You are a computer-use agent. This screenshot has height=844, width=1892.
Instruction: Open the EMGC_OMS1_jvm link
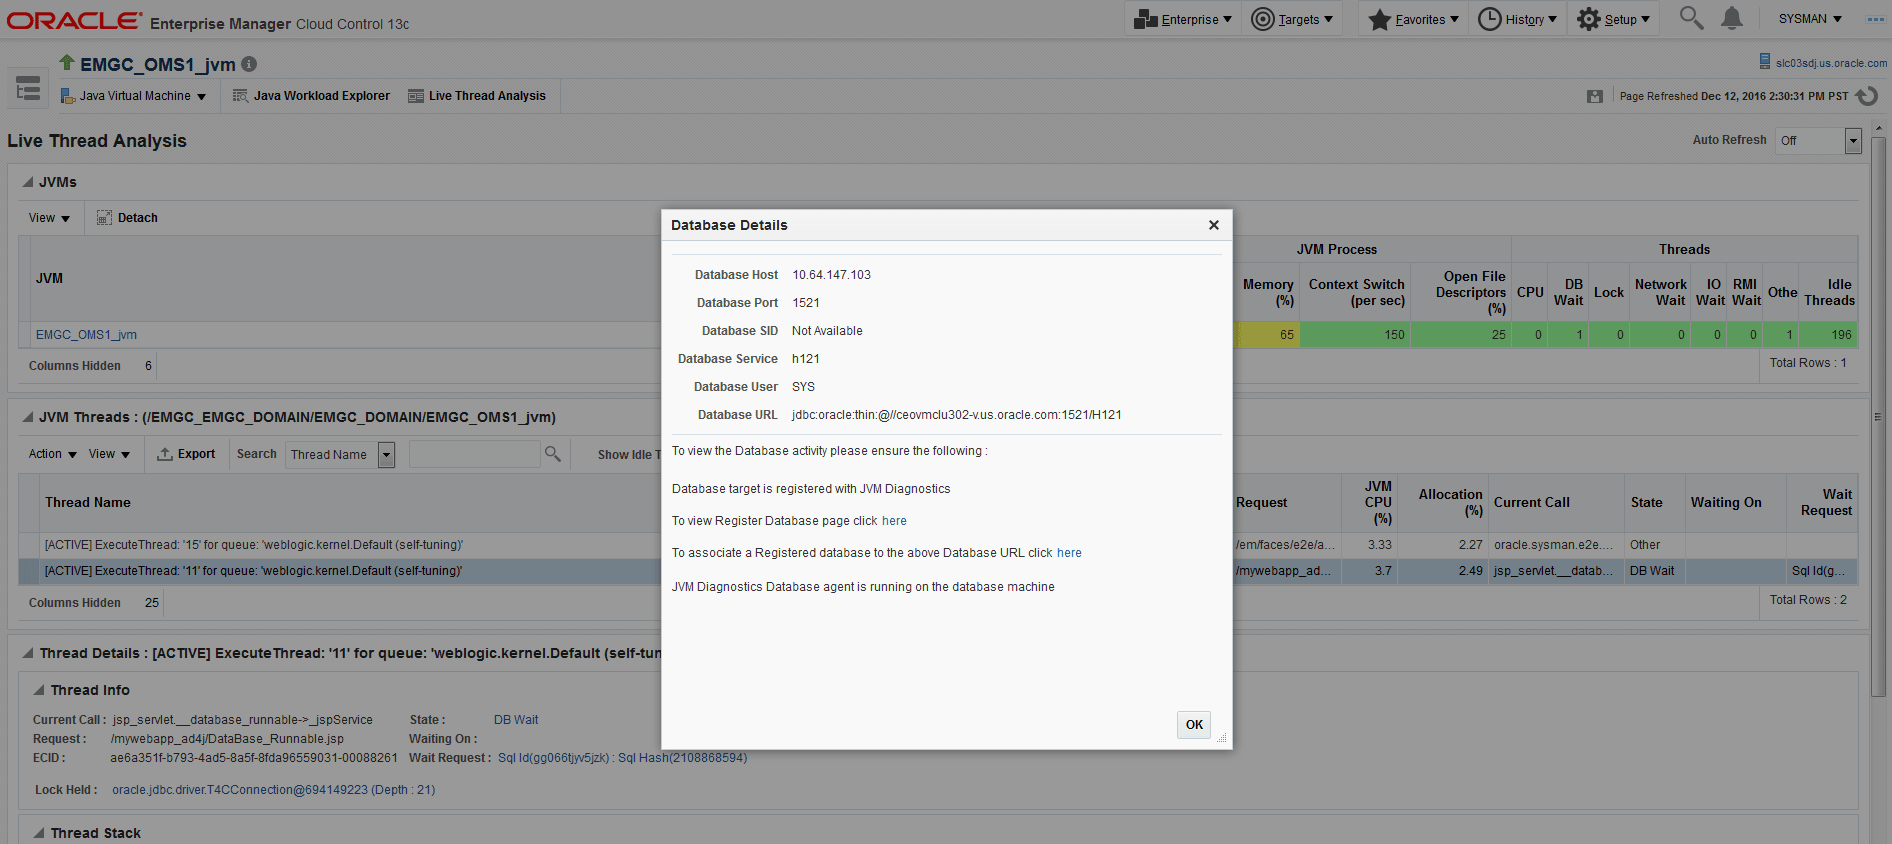86,335
